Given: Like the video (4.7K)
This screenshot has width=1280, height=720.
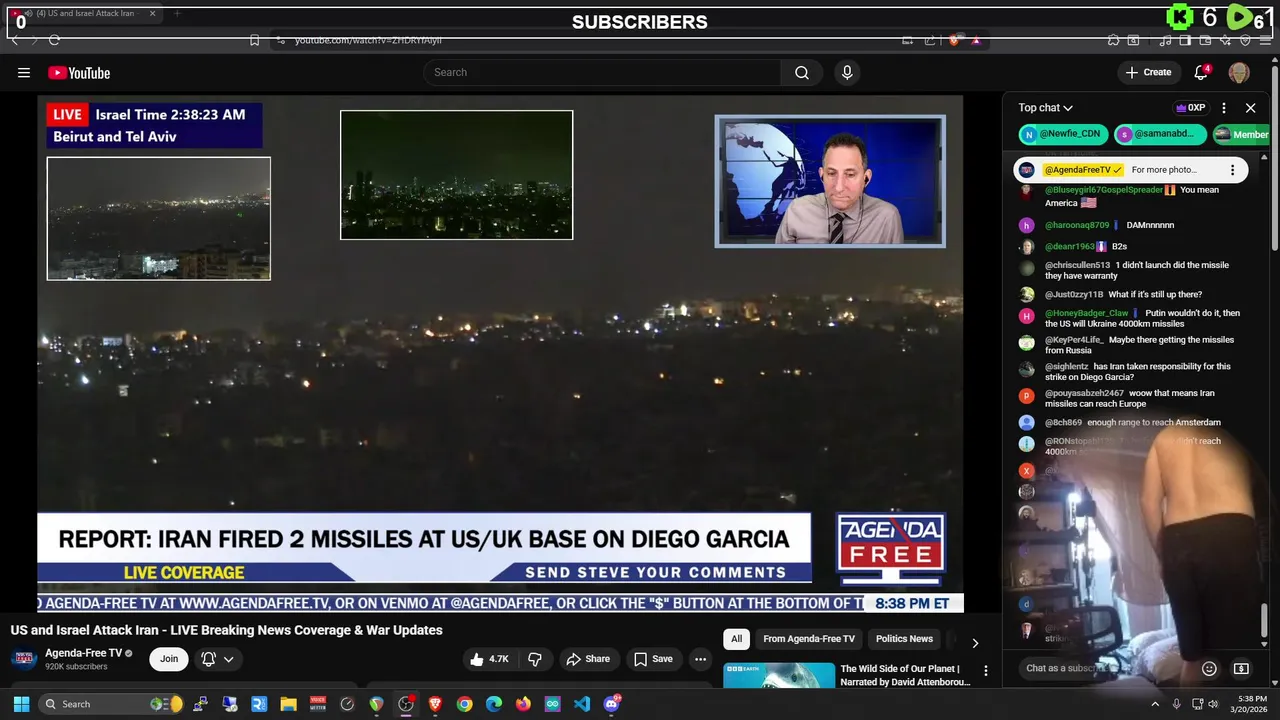Looking at the screenshot, I should (x=488, y=659).
